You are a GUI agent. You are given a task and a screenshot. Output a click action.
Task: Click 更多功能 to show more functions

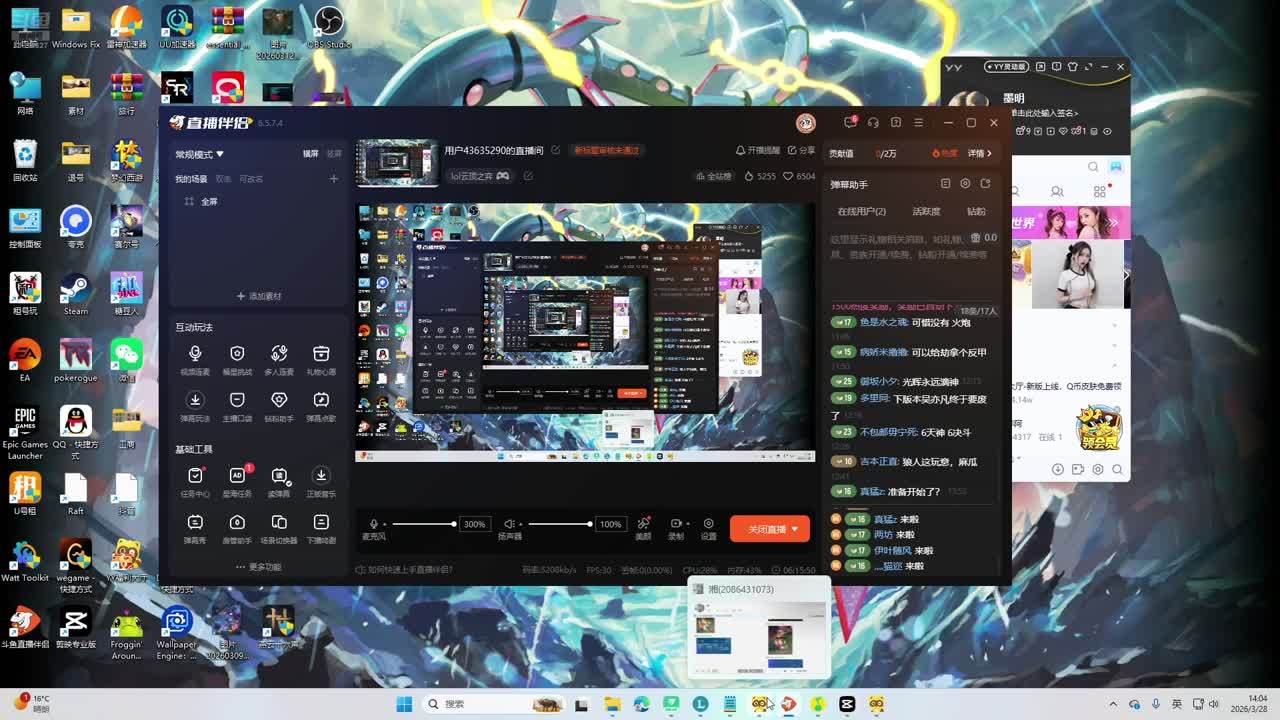click(259, 567)
